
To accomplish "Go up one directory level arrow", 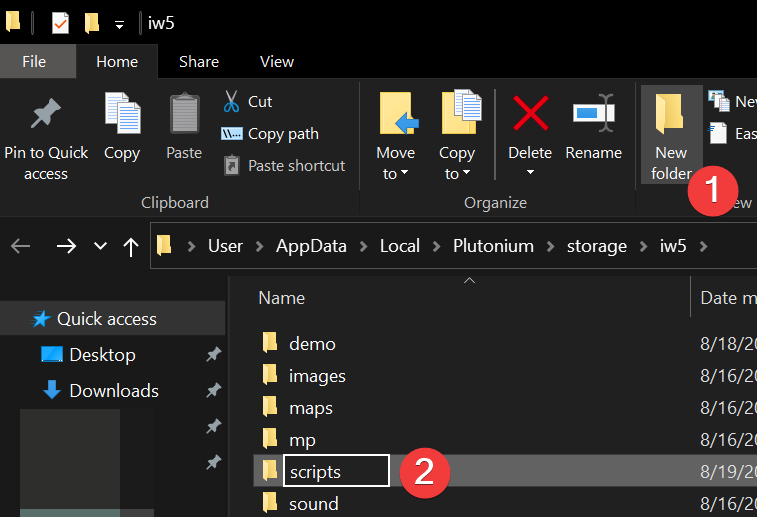I will 130,247.
